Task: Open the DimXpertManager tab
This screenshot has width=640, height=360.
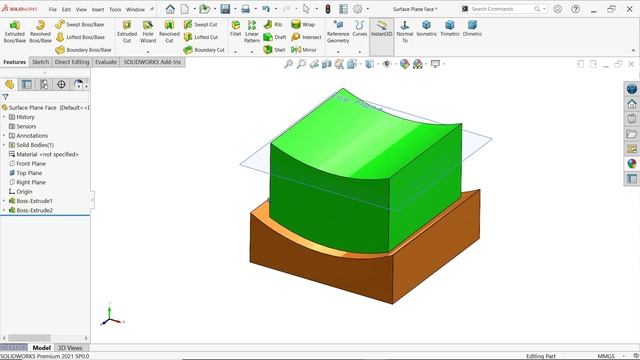Action: pyautogui.click(x=61, y=84)
